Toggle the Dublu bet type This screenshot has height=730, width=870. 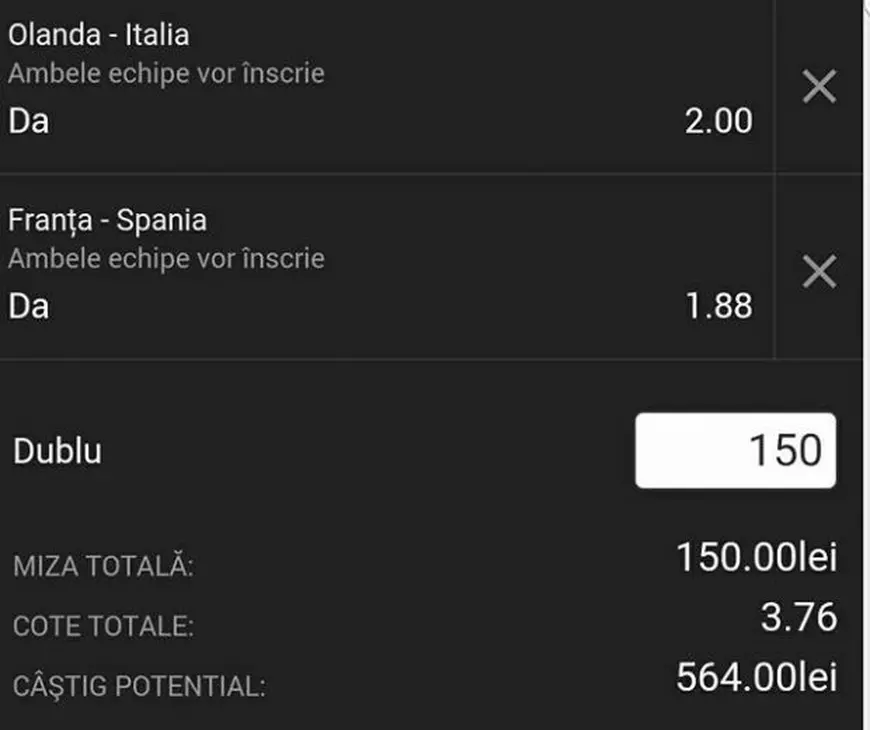click(x=55, y=450)
